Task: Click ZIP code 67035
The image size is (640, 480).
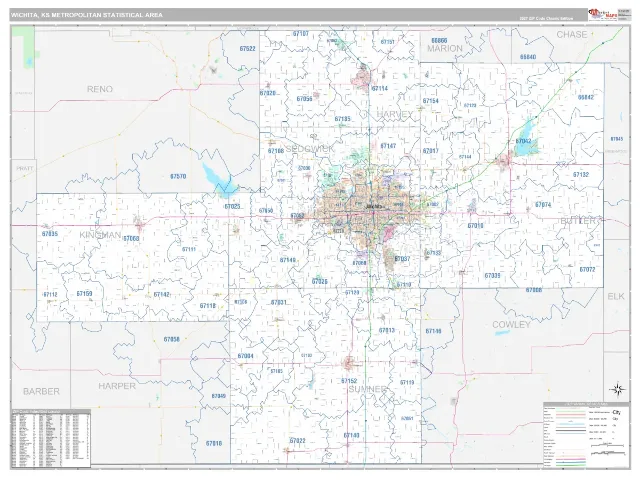Action: (x=50, y=234)
